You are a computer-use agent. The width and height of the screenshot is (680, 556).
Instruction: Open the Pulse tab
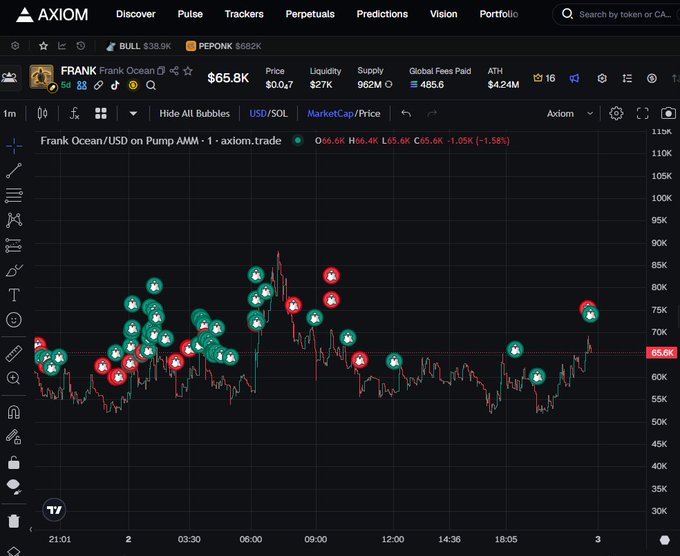(x=190, y=14)
